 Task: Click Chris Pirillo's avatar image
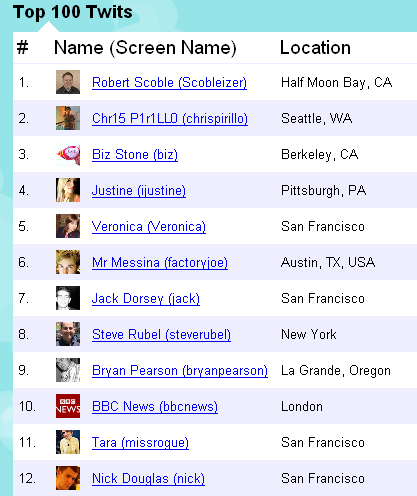(68, 118)
